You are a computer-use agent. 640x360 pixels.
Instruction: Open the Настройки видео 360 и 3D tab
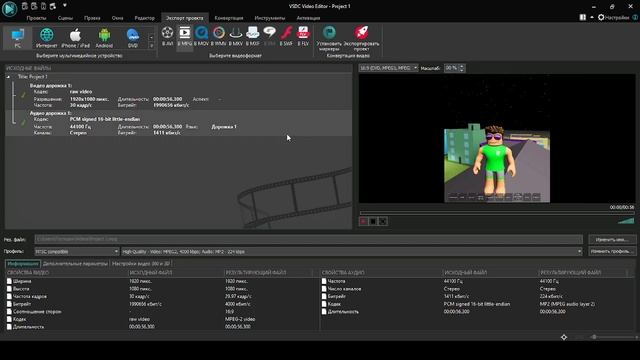pos(141,264)
